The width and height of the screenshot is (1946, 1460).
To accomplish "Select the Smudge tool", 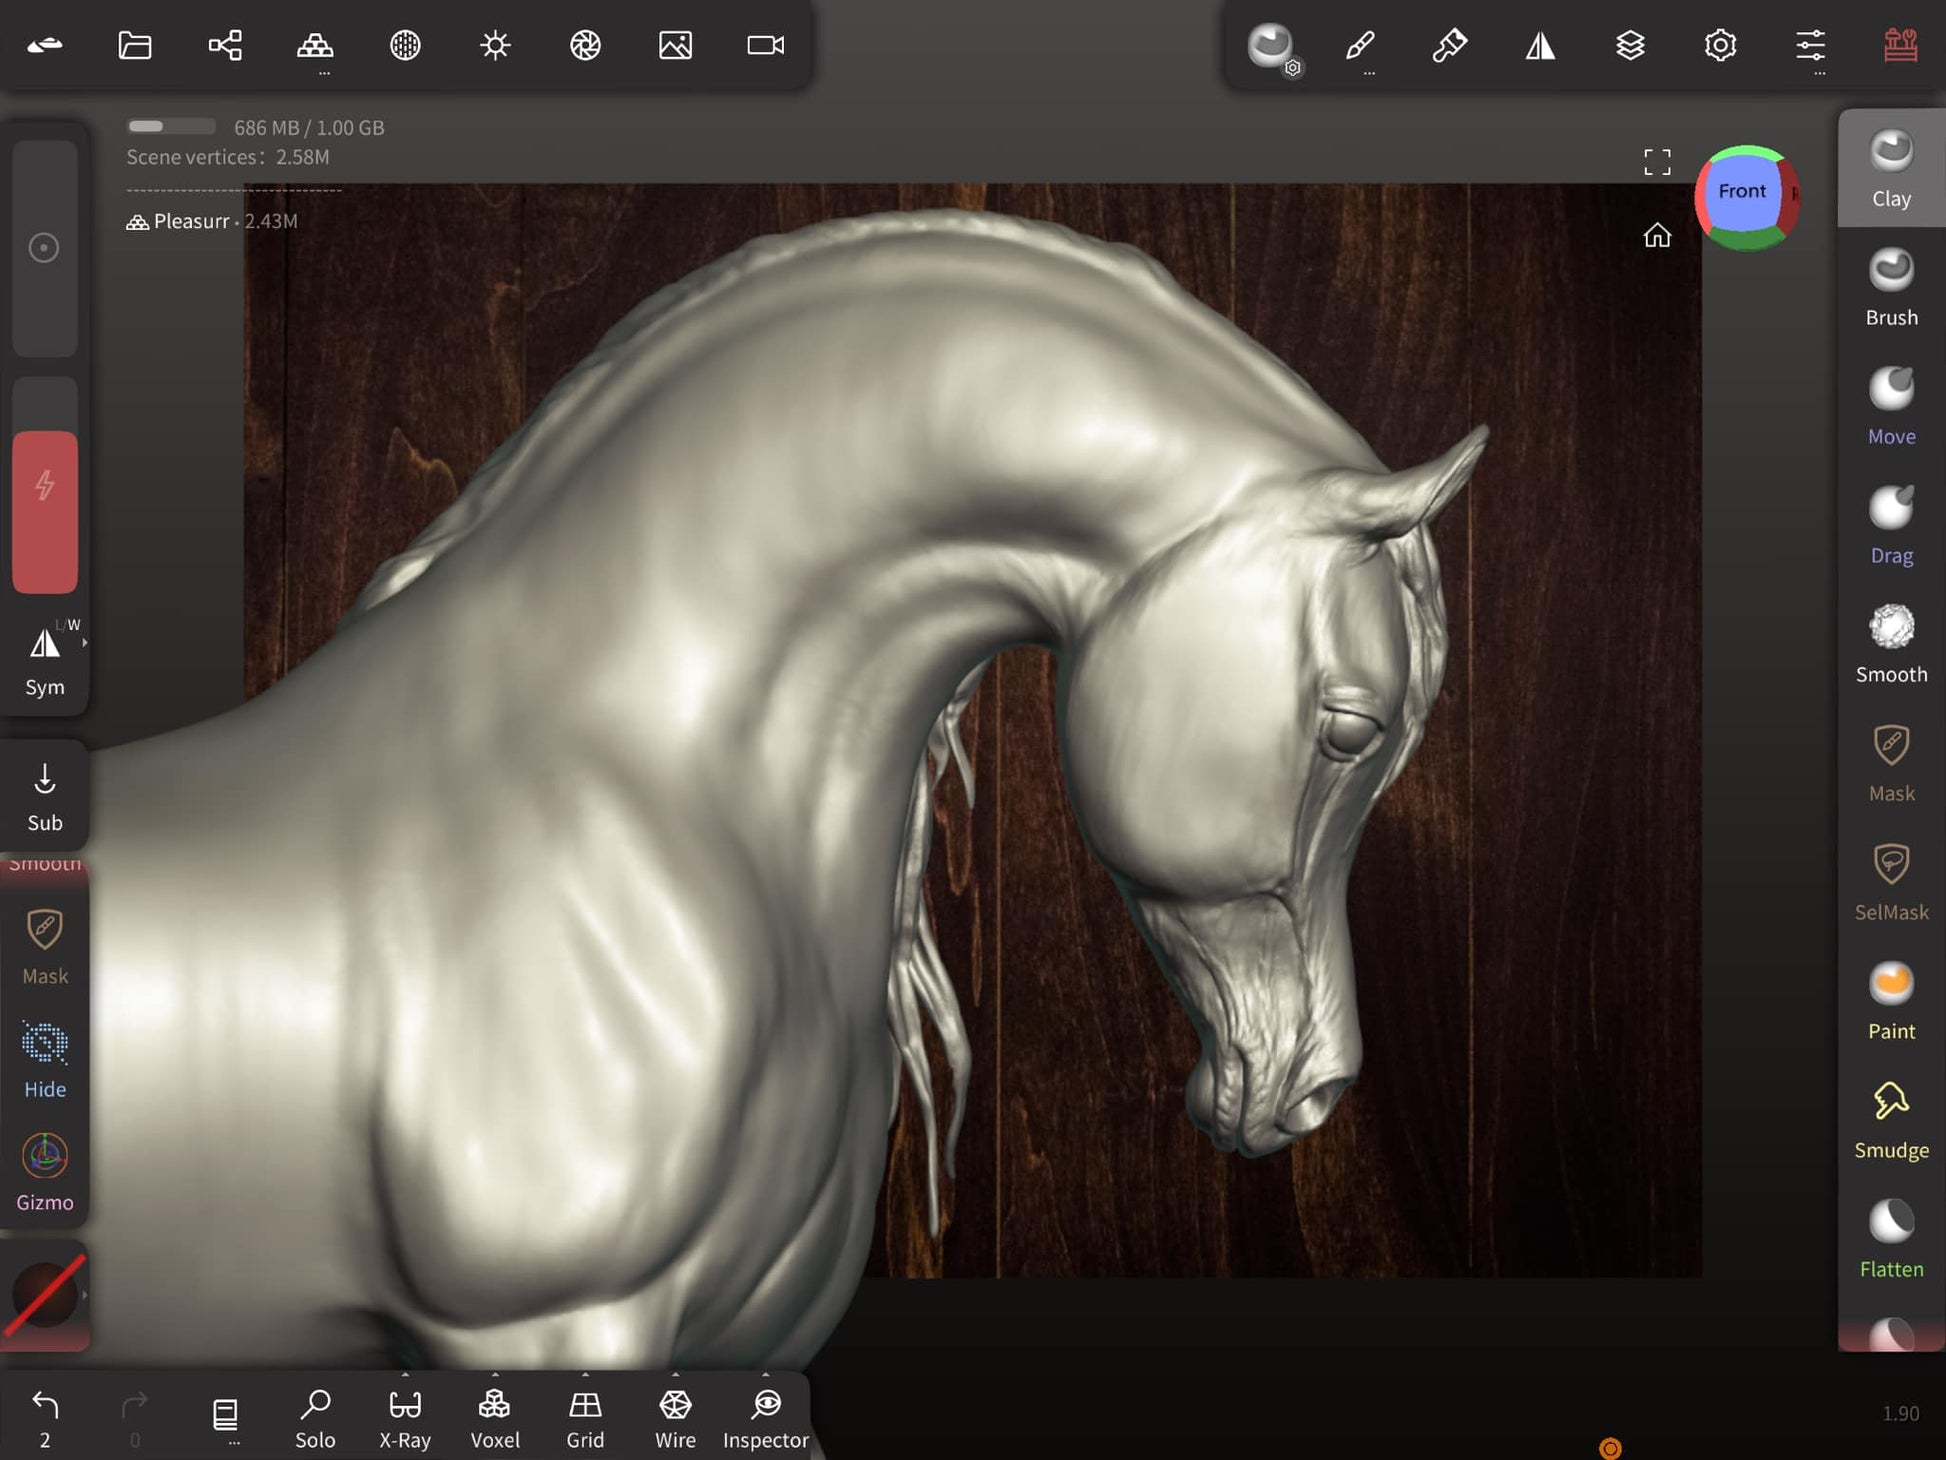I will (1890, 1120).
